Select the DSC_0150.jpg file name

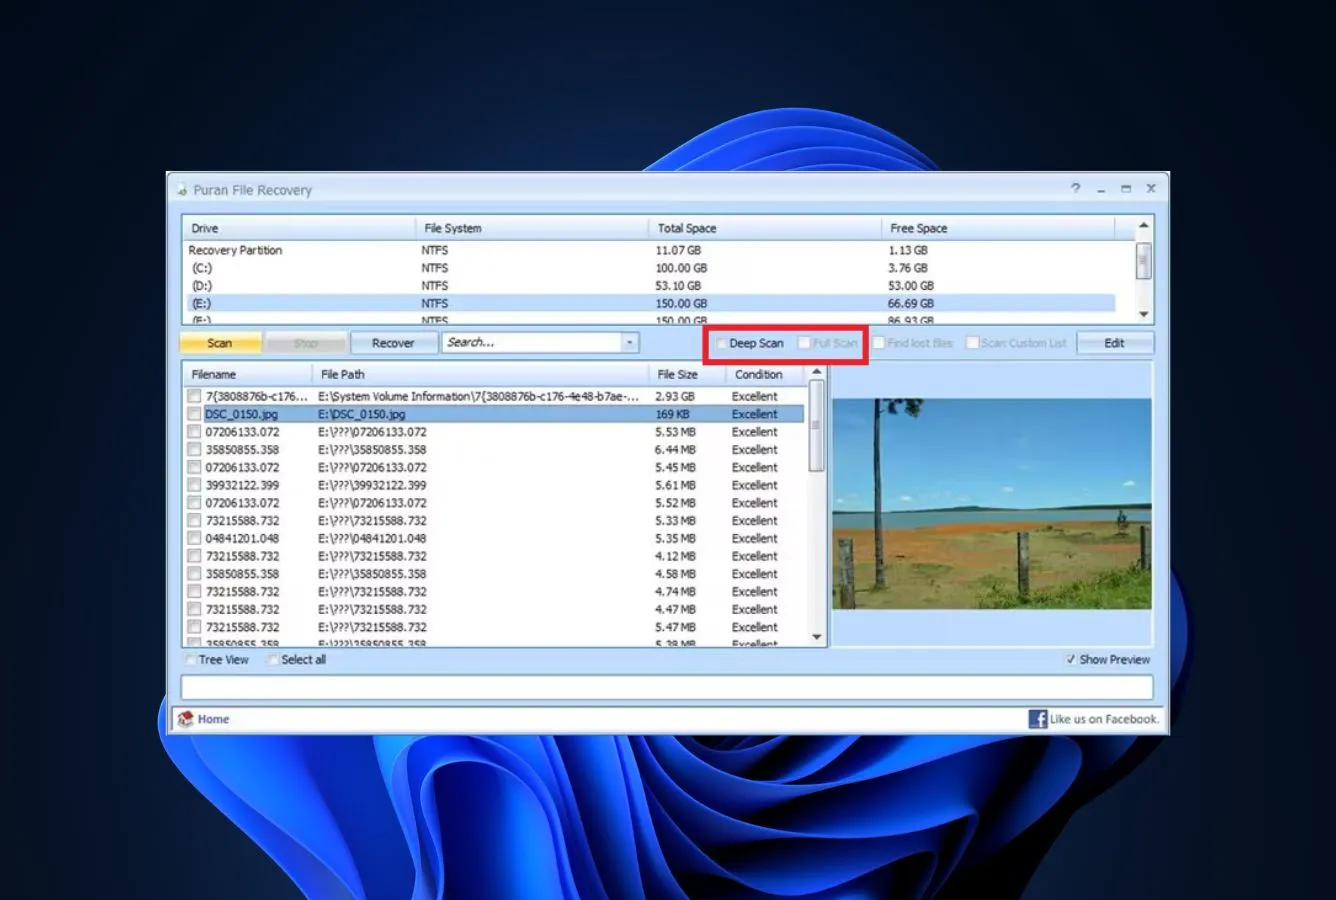[241, 414]
